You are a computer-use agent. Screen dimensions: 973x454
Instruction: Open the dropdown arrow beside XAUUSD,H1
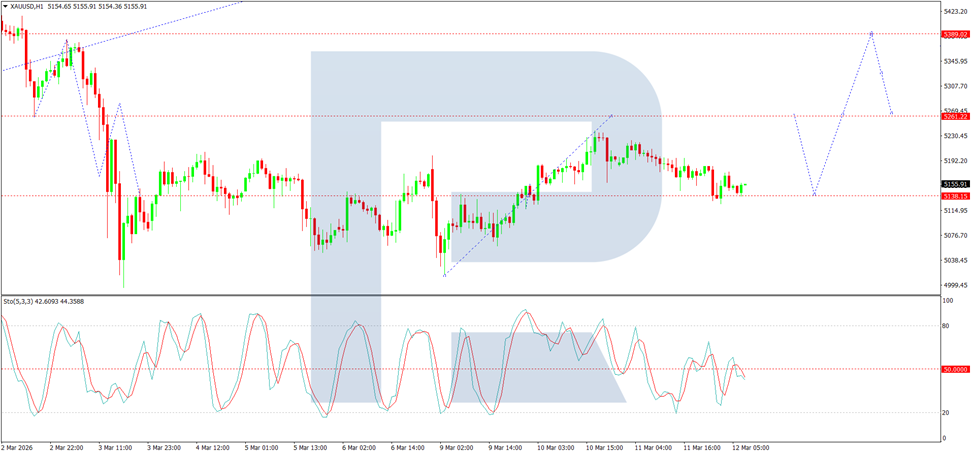point(6,6)
